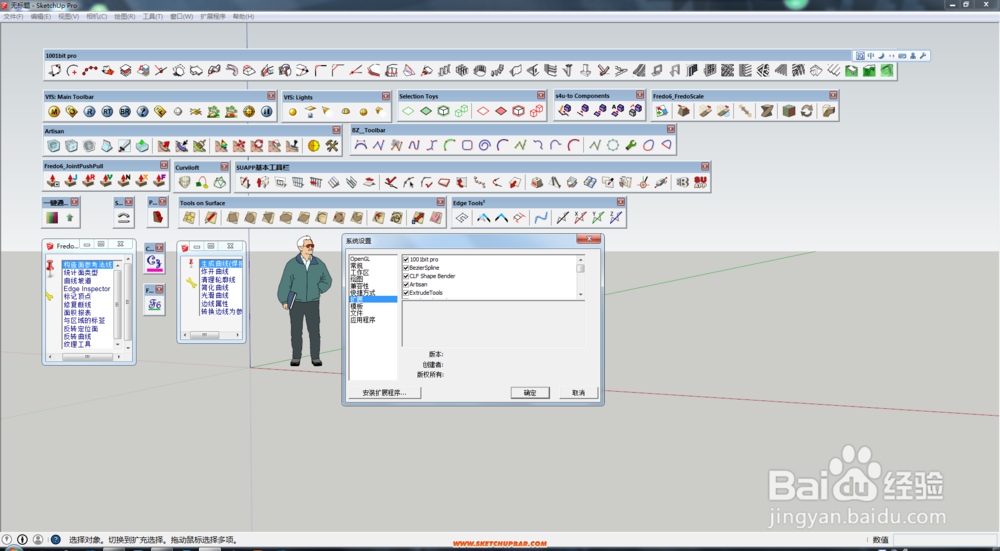Screen dimensions: 1000x551
Task: Uncheck the 1001bit pro extension checkbox
Action: 406,260
